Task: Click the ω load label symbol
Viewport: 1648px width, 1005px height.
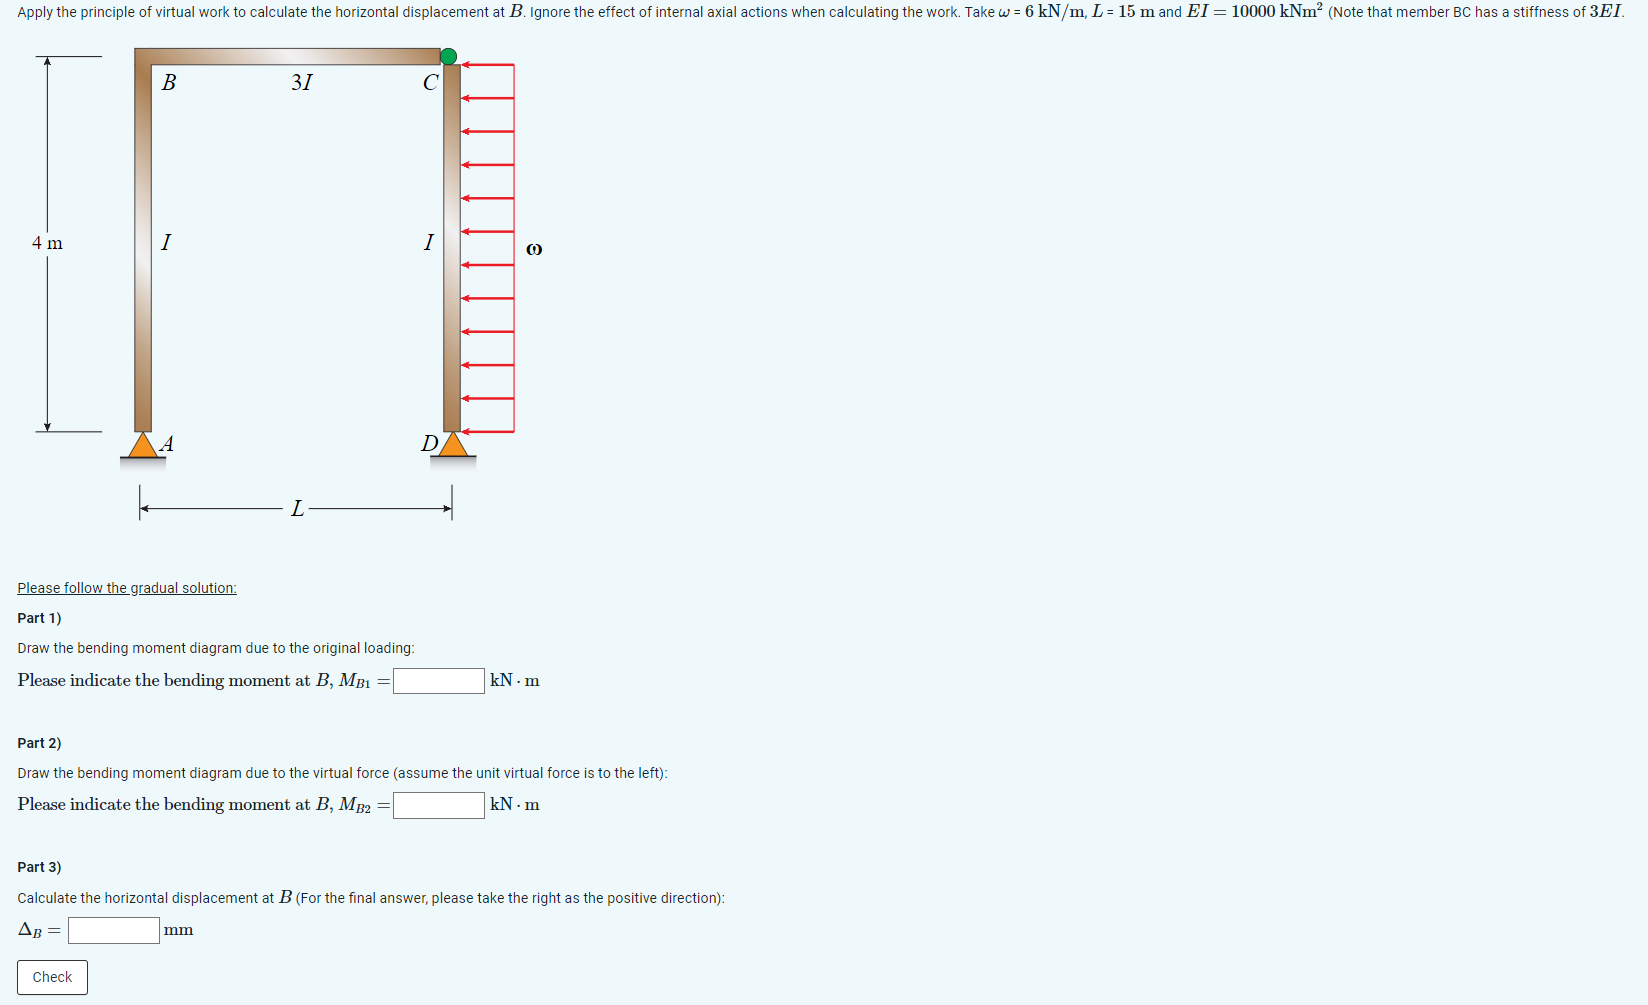Action: click(534, 248)
